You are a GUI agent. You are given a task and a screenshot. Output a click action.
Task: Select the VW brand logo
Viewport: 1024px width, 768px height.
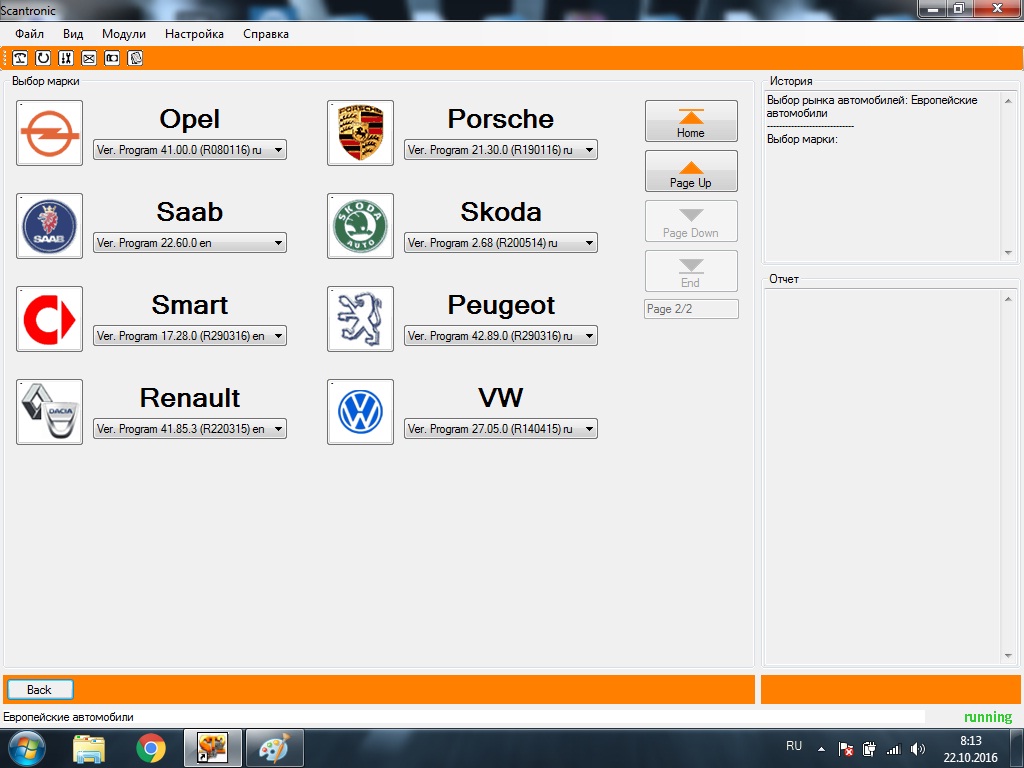[x=360, y=412]
